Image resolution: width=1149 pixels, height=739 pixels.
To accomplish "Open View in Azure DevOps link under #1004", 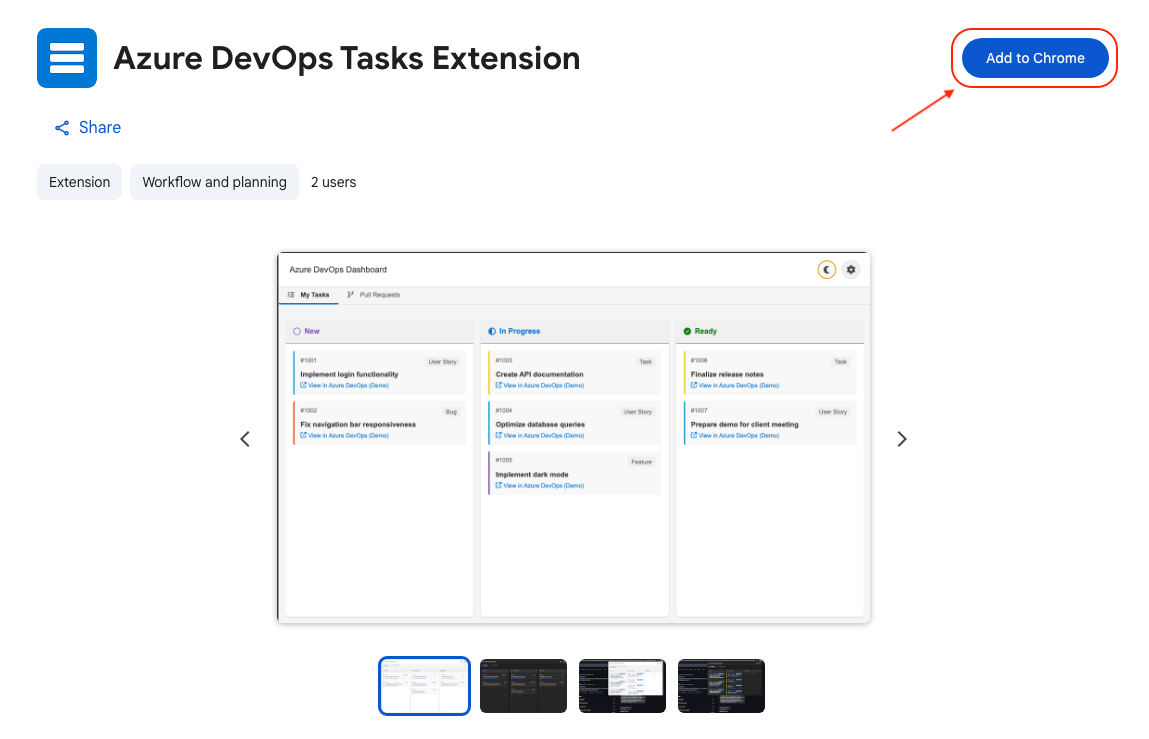I will (539, 435).
